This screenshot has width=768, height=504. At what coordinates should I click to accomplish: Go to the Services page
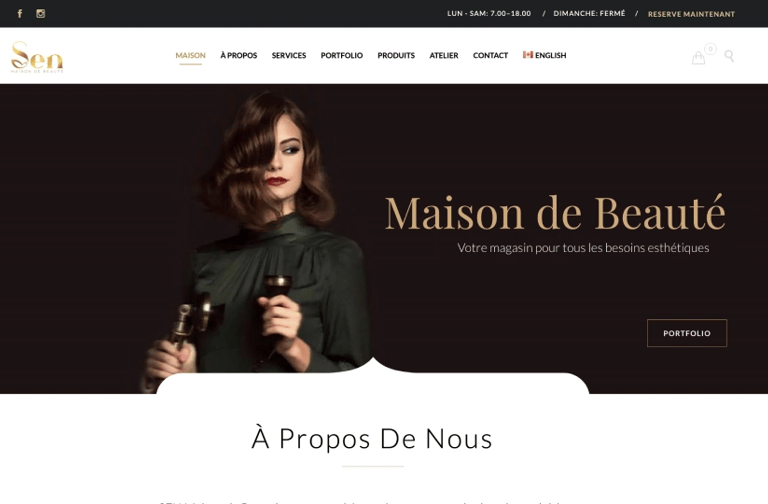click(289, 55)
